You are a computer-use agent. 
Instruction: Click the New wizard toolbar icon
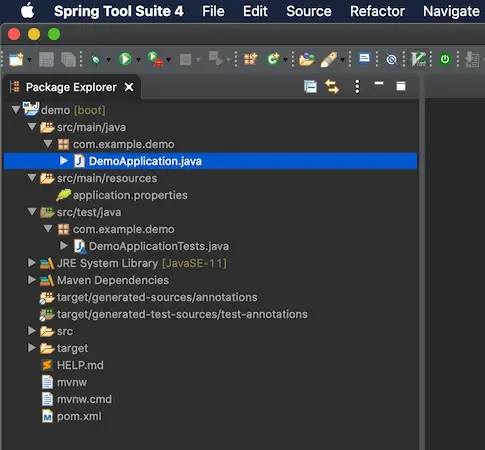[16, 59]
